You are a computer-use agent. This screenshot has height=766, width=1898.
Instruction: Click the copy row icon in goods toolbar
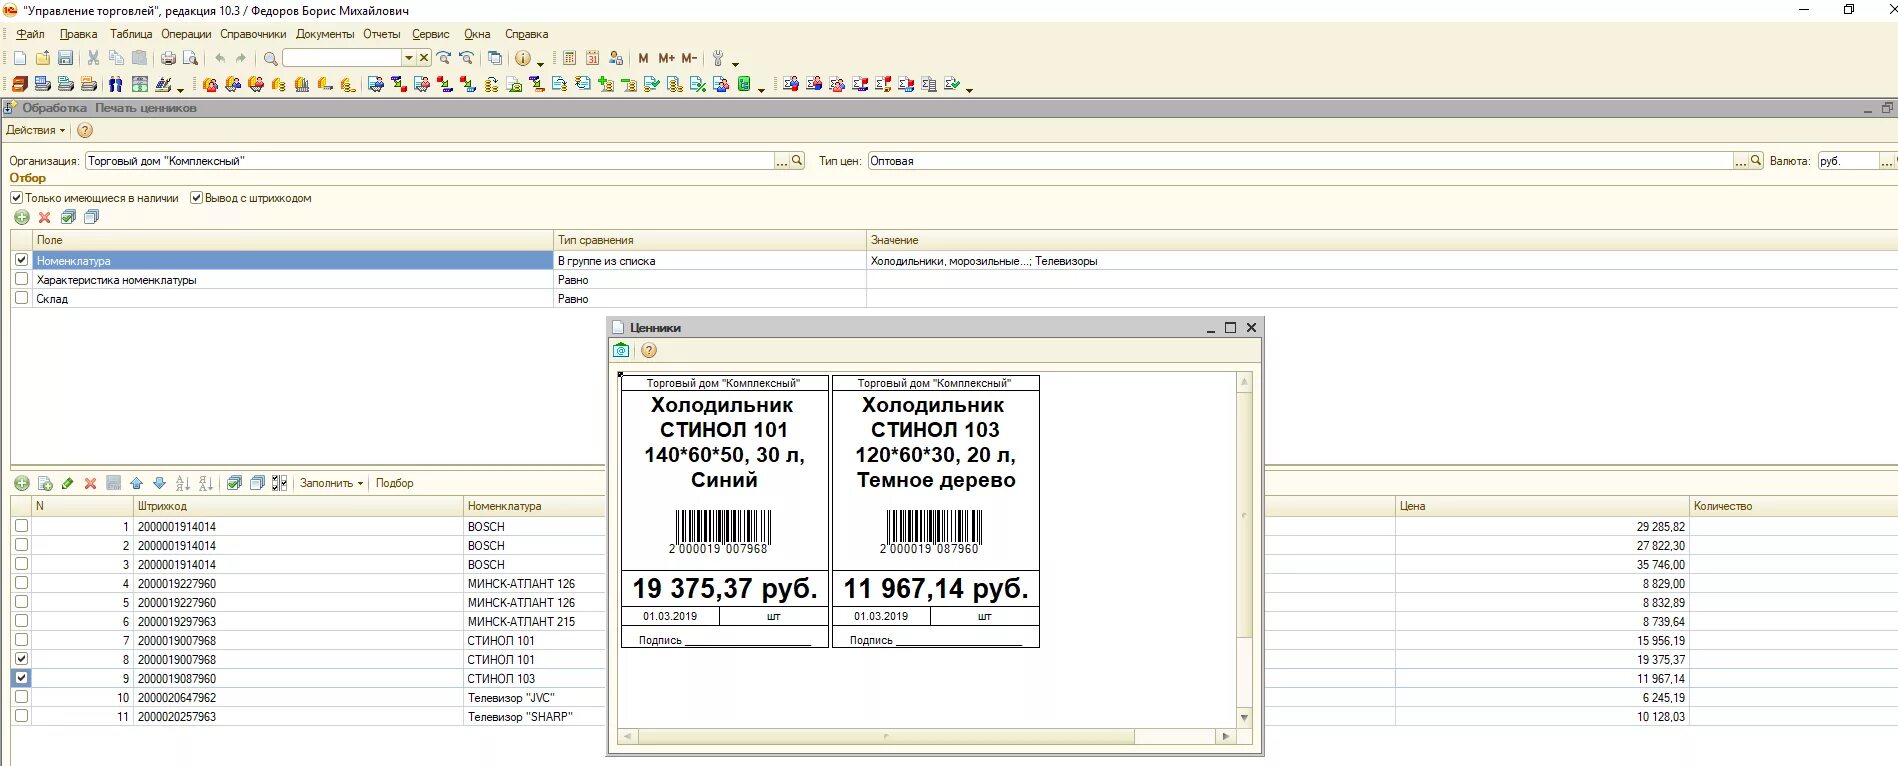pos(45,483)
